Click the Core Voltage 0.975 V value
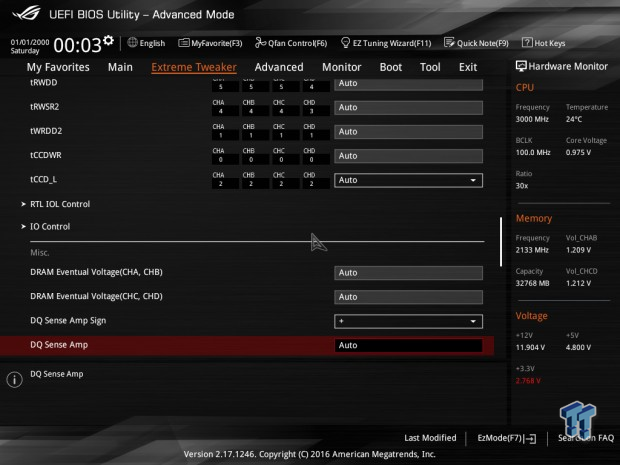The height and width of the screenshot is (465, 620). coord(578,152)
